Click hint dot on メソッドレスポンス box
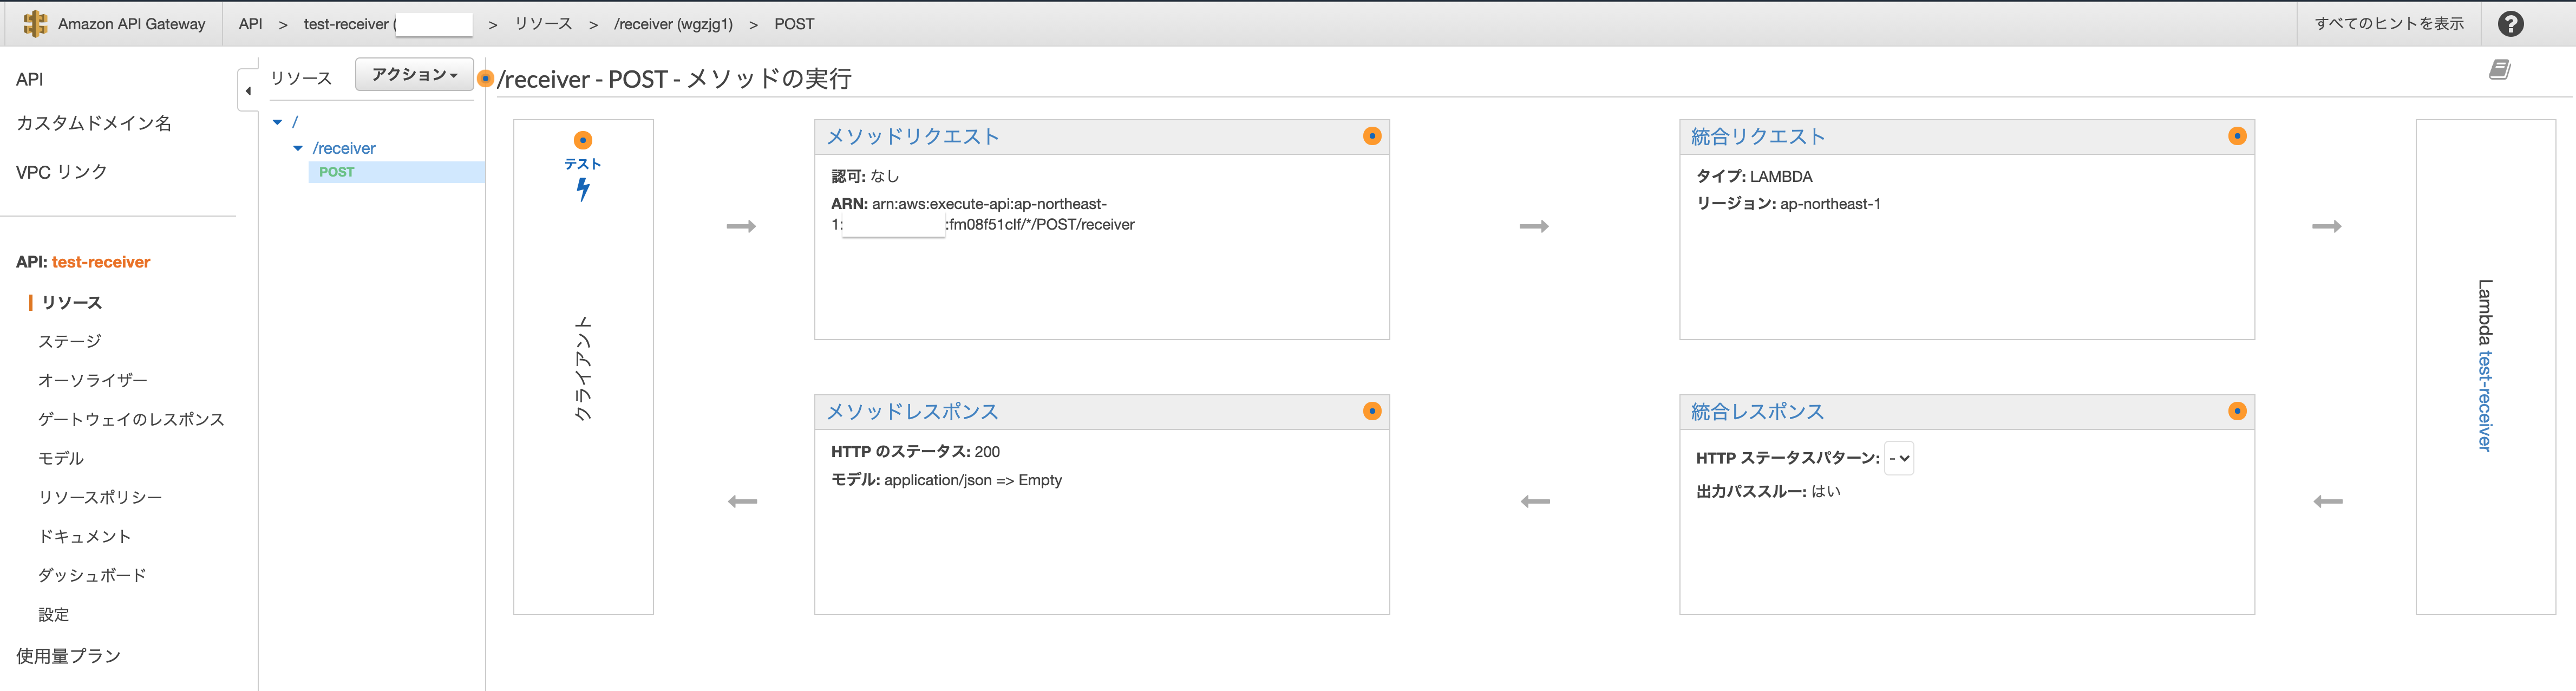2576x691 pixels. [1372, 411]
